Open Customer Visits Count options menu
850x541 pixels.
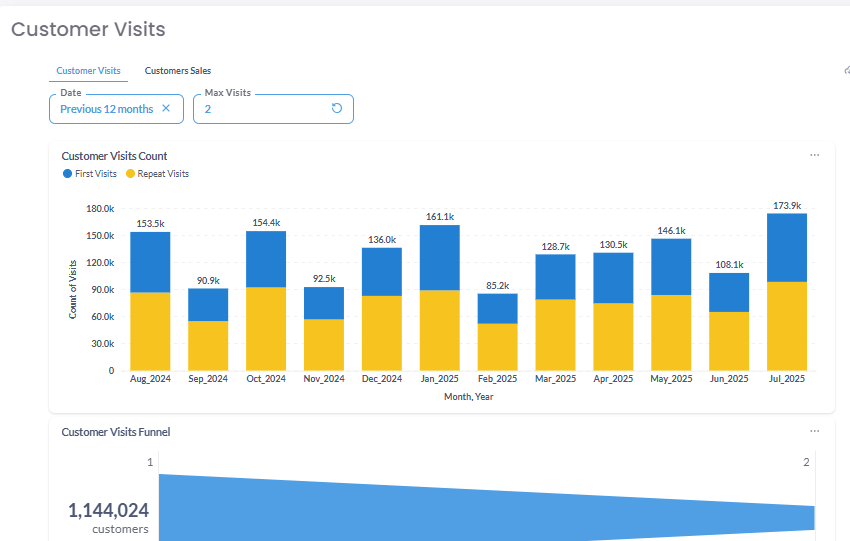(x=814, y=156)
